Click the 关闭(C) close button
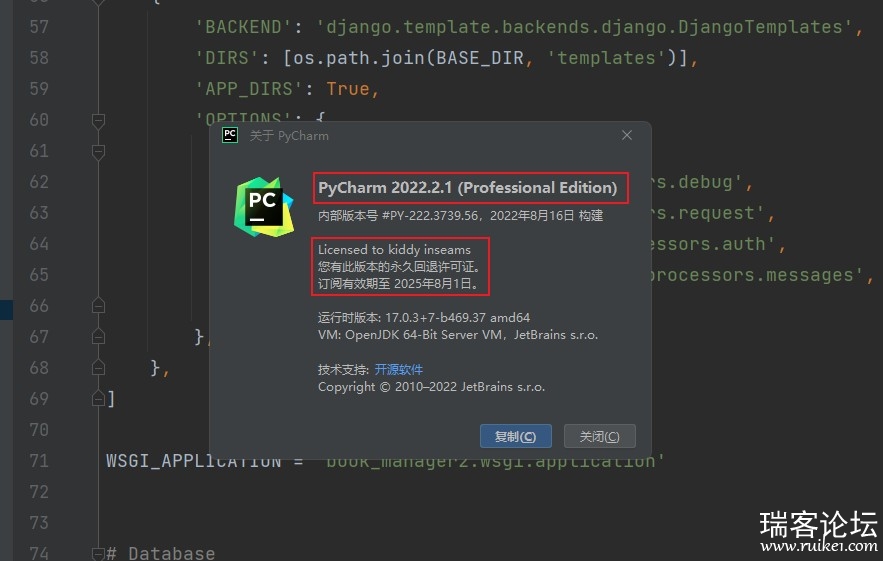 600,437
